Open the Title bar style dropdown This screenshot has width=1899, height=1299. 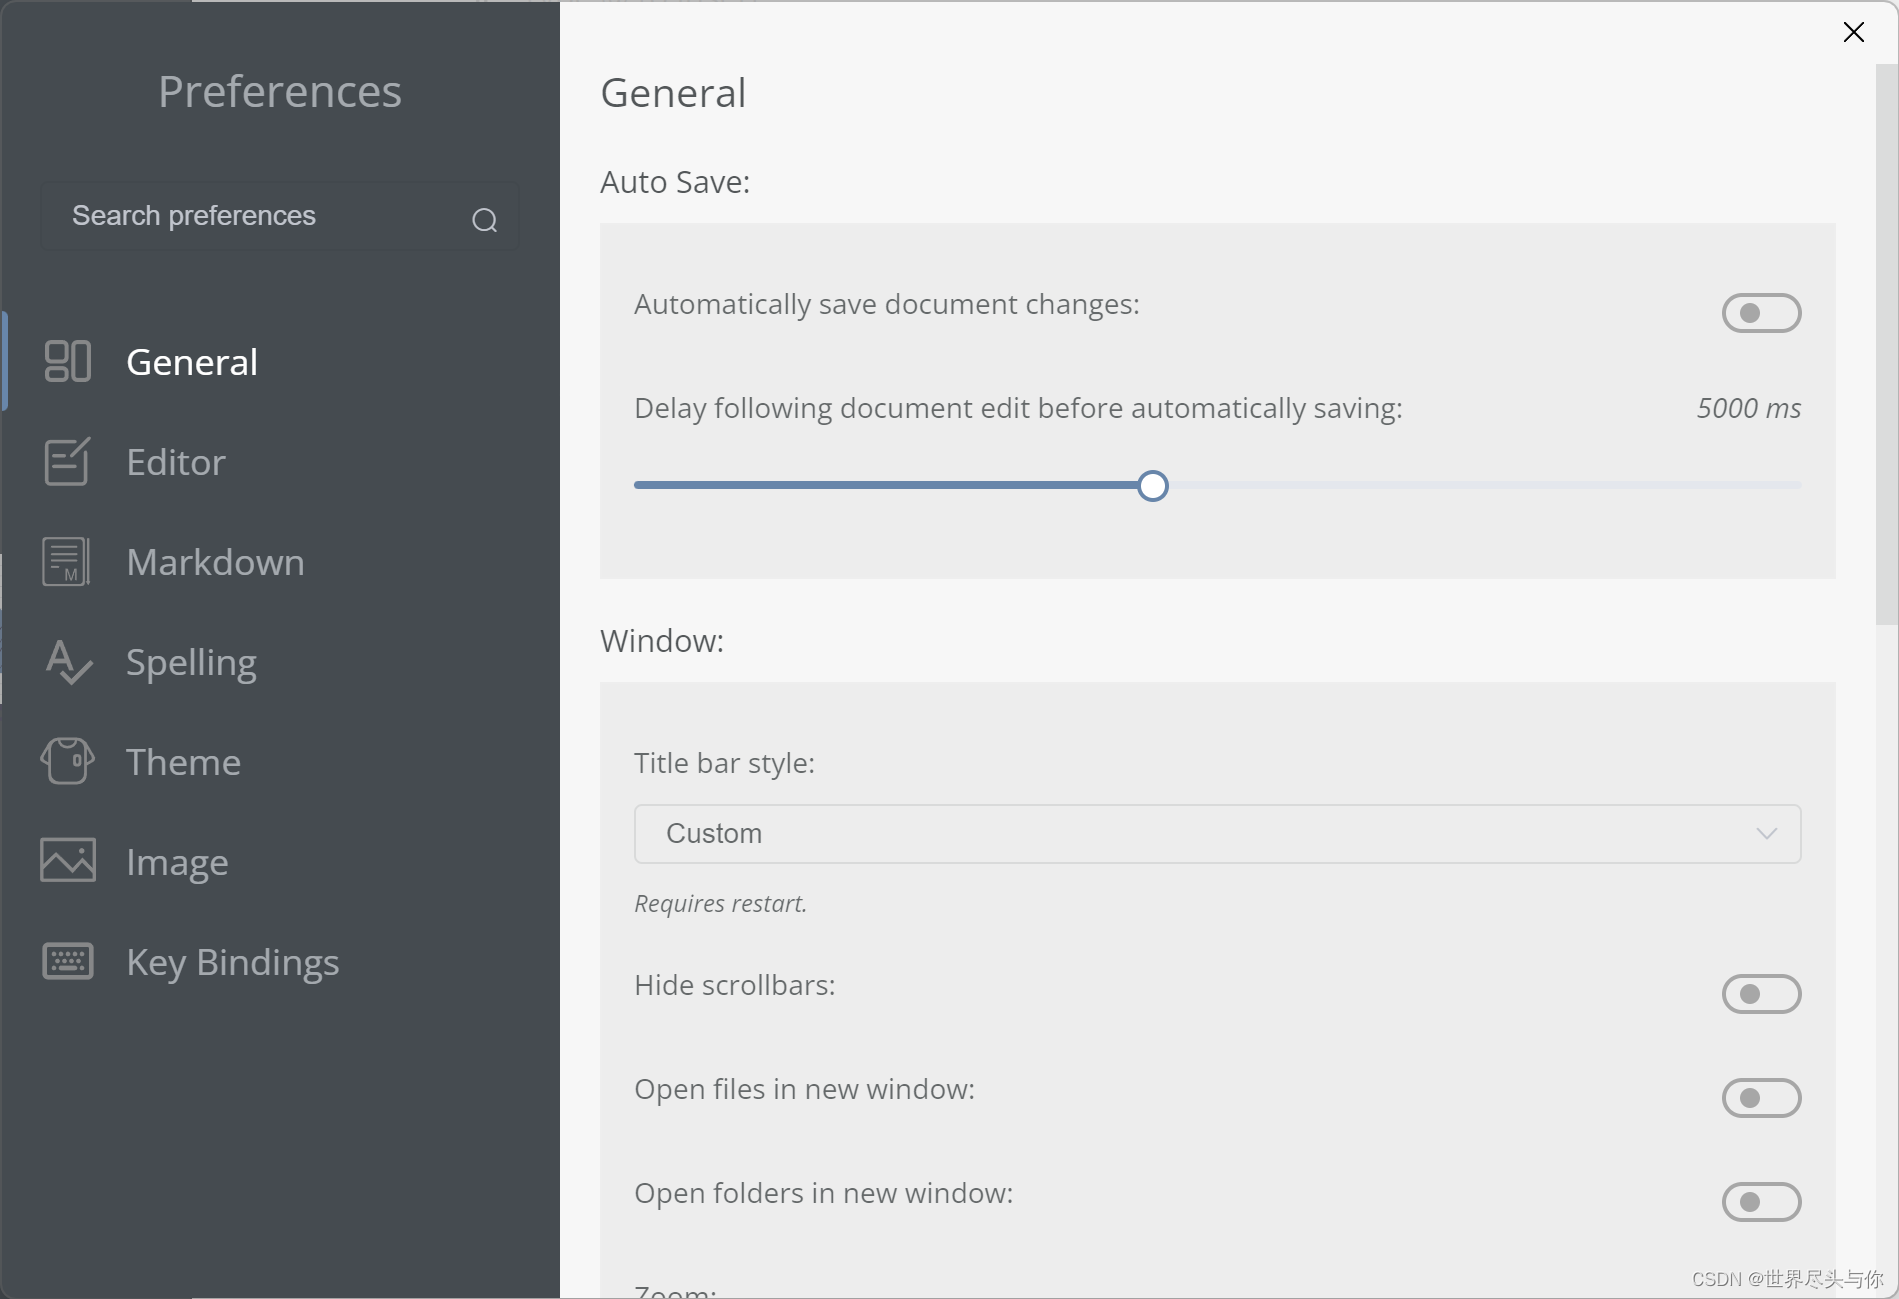click(1216, 834)
